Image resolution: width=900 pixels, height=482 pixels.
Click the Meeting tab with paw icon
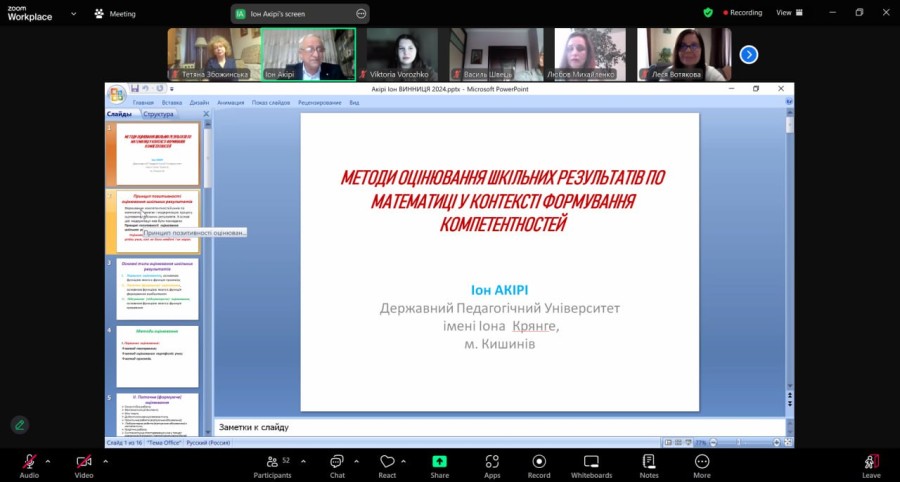coord(115,14)
